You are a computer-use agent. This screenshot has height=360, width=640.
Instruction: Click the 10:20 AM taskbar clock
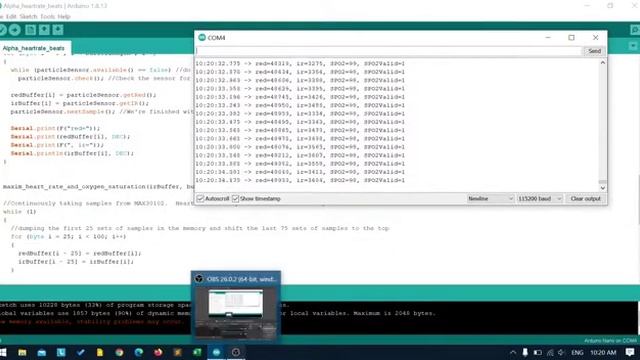pos(603,352)
